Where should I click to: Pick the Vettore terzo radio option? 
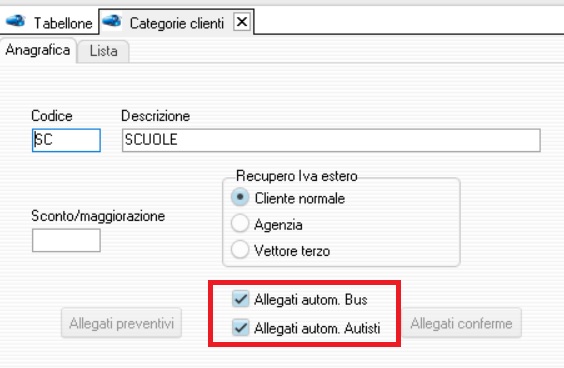point(240,249)
